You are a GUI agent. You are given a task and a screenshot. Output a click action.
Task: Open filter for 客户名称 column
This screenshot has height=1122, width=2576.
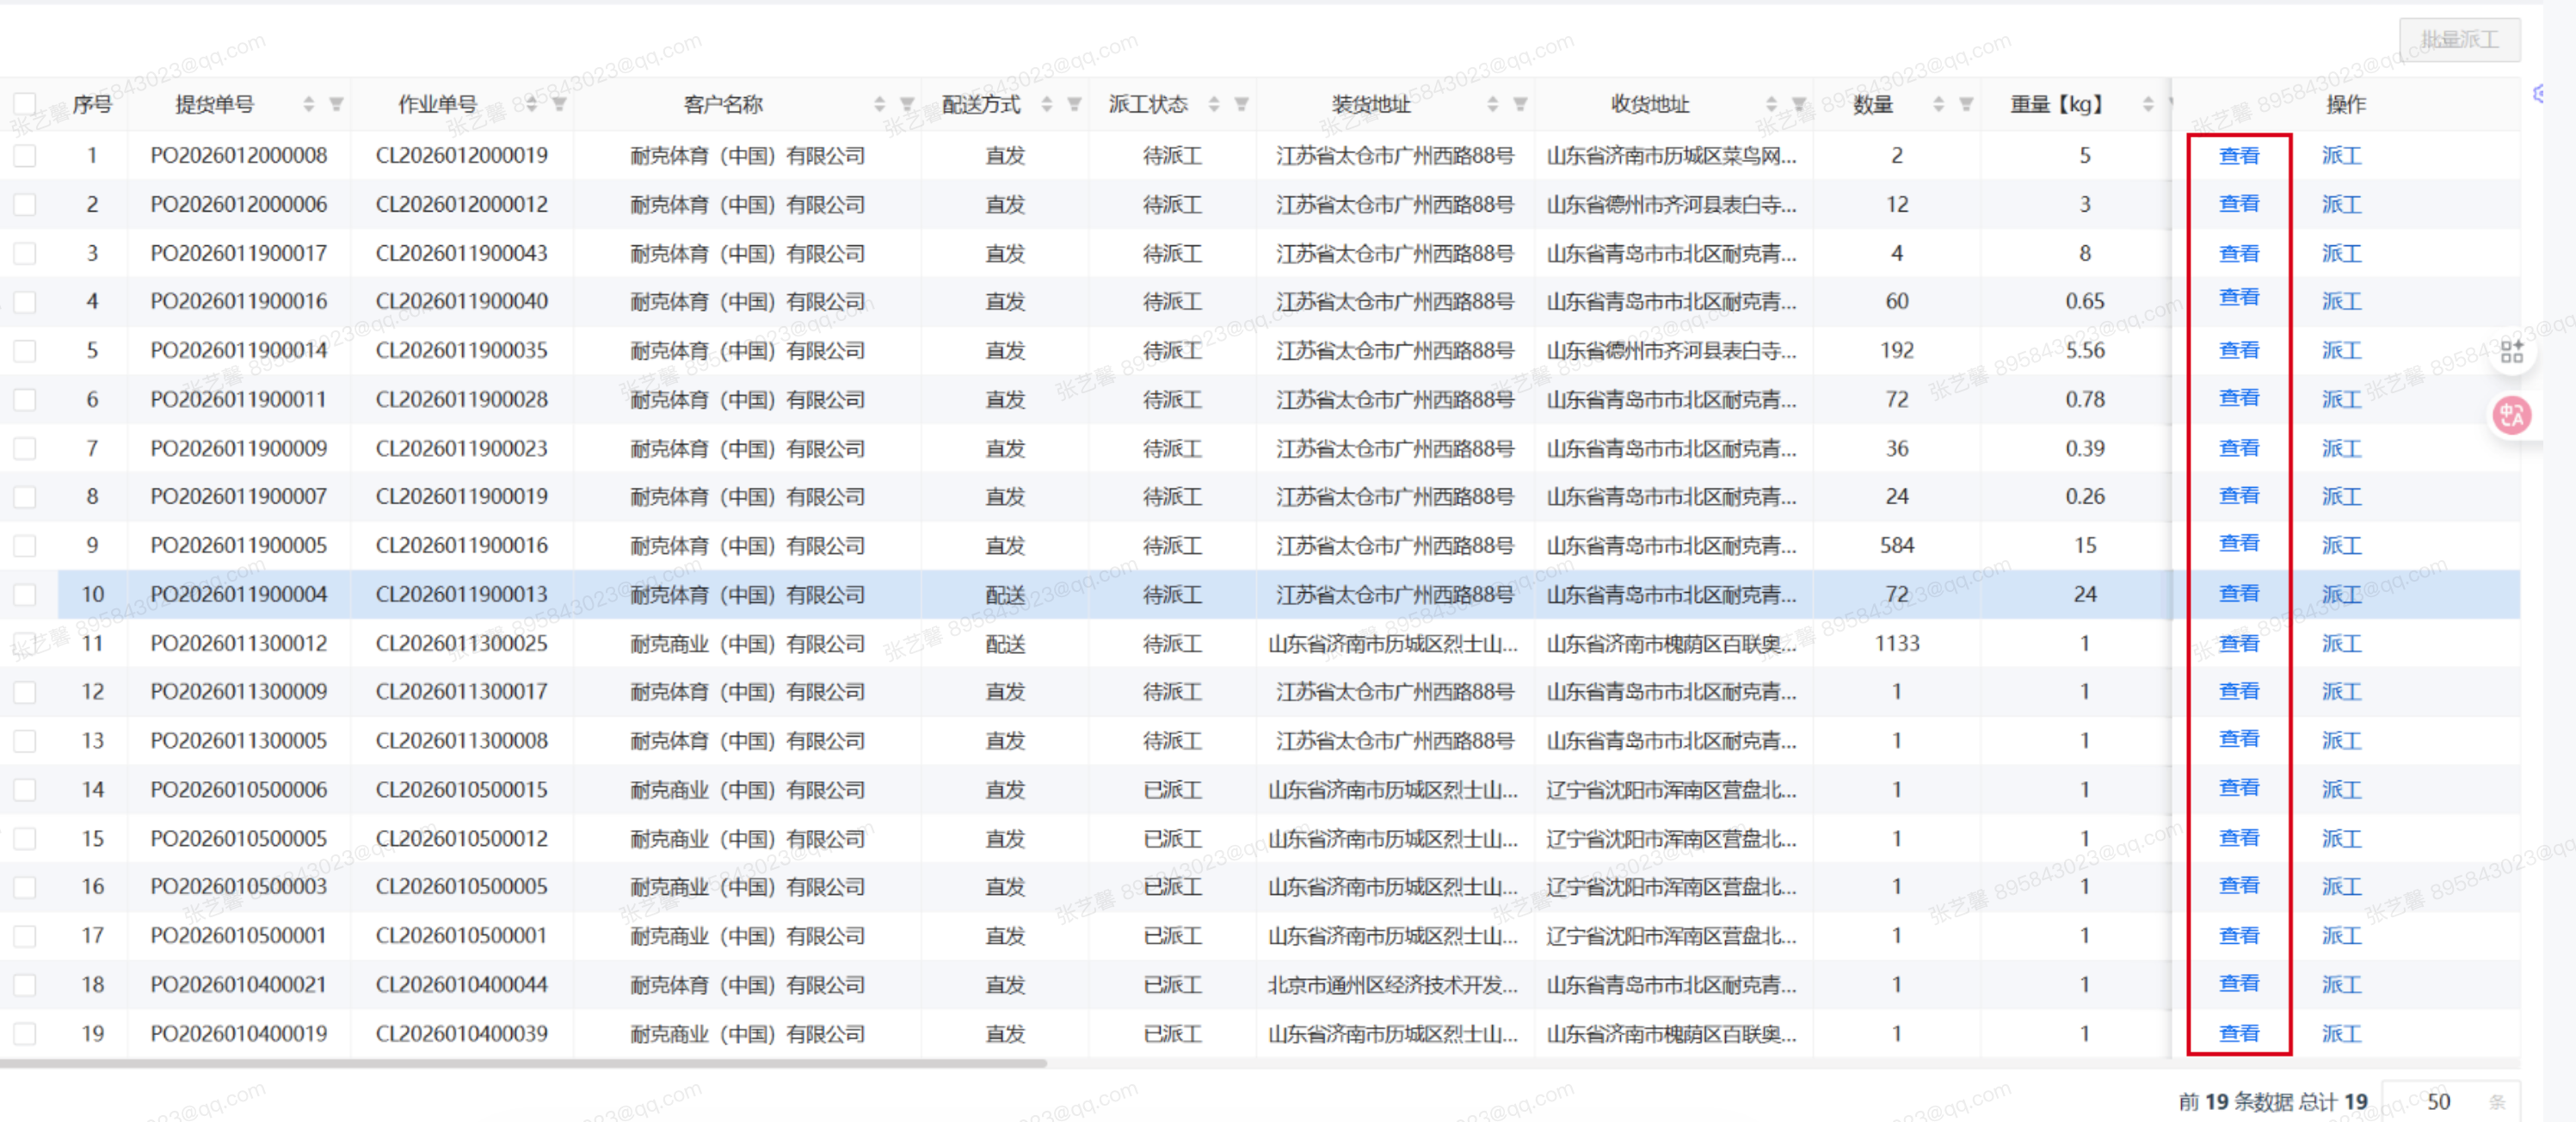tap(907, 104)
